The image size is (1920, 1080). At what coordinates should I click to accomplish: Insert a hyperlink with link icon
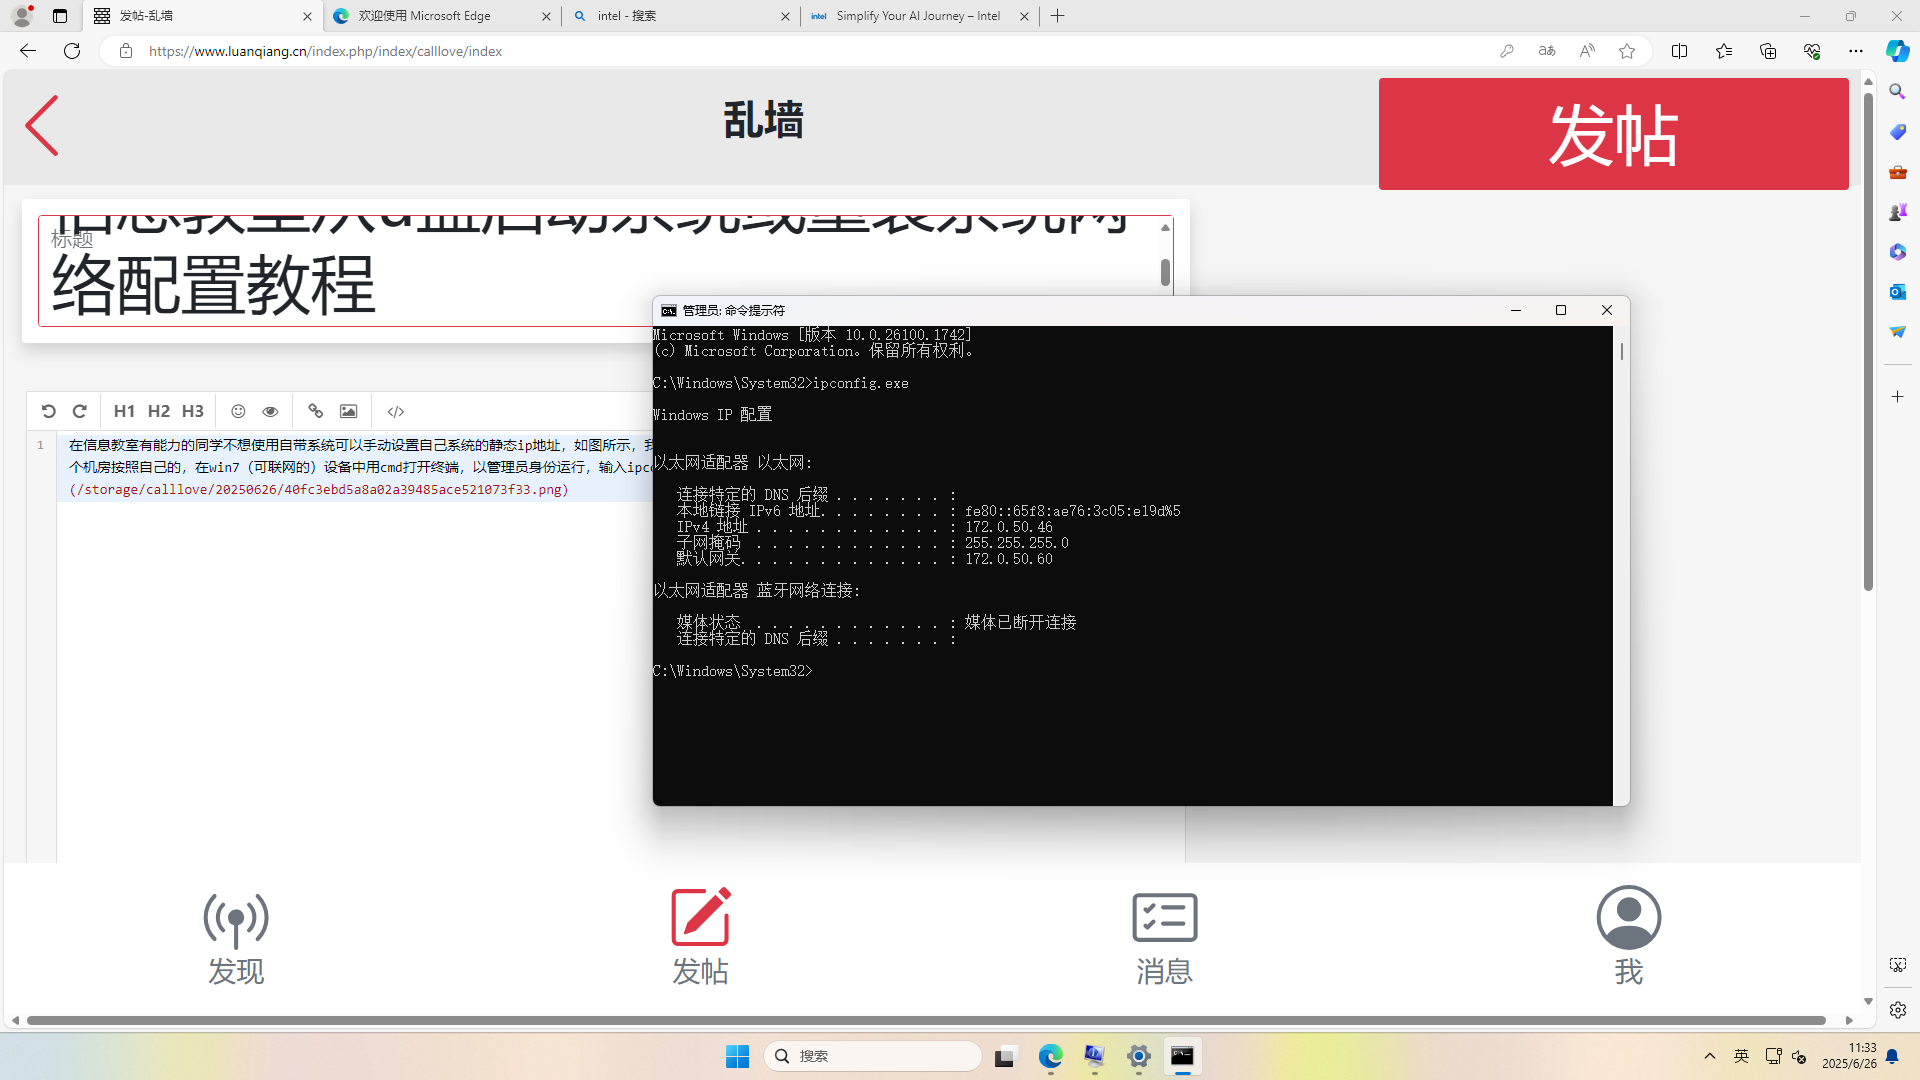[x=315, y=411]
